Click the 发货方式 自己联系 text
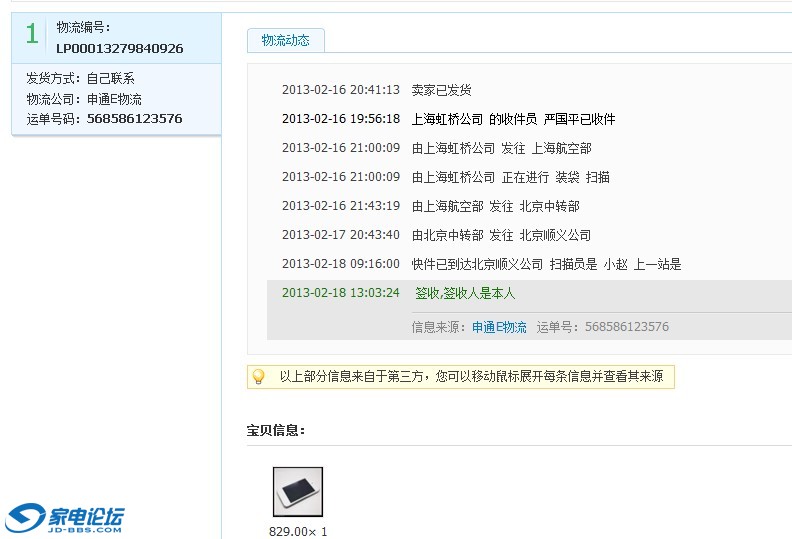Viewport: 792px width, 539px height. 80,78
